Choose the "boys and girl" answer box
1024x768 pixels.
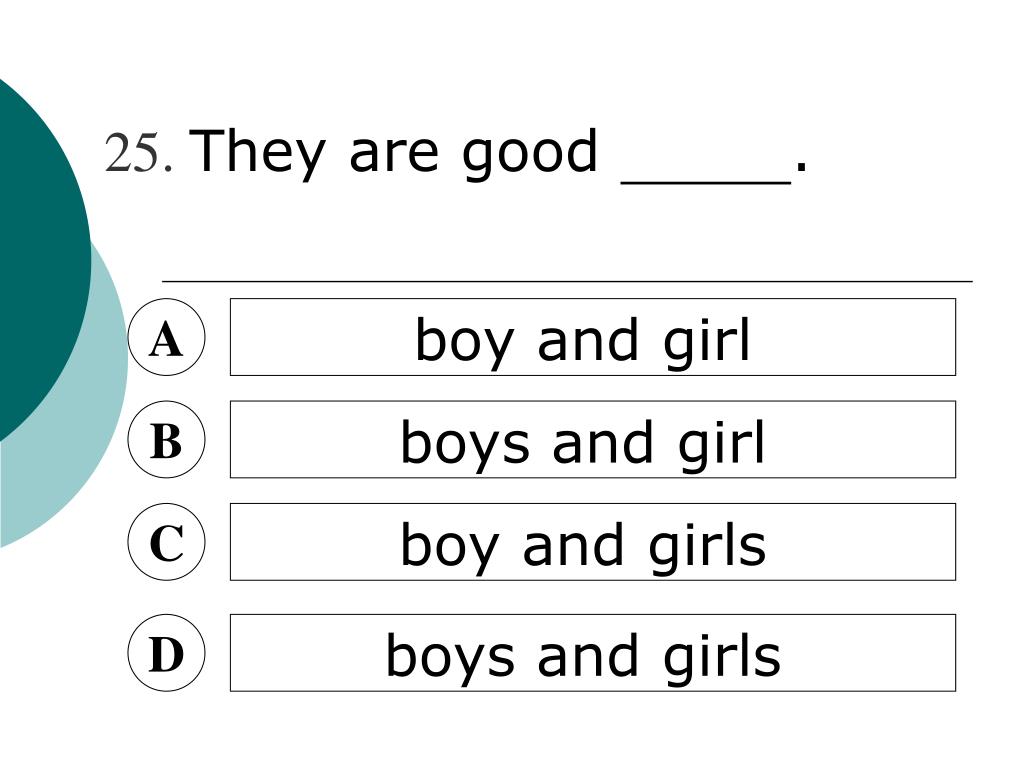pyautogui.click(x=593, y=440)
